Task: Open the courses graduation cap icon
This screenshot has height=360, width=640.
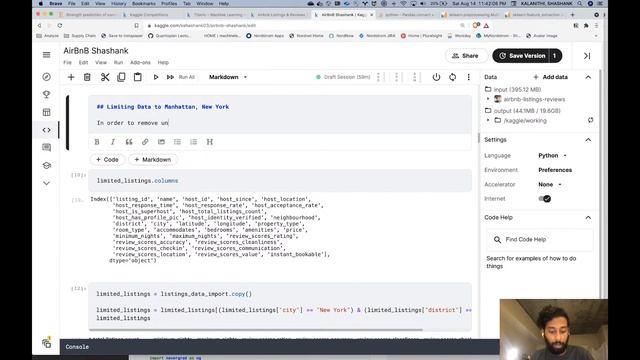Action: pos(47,165)
